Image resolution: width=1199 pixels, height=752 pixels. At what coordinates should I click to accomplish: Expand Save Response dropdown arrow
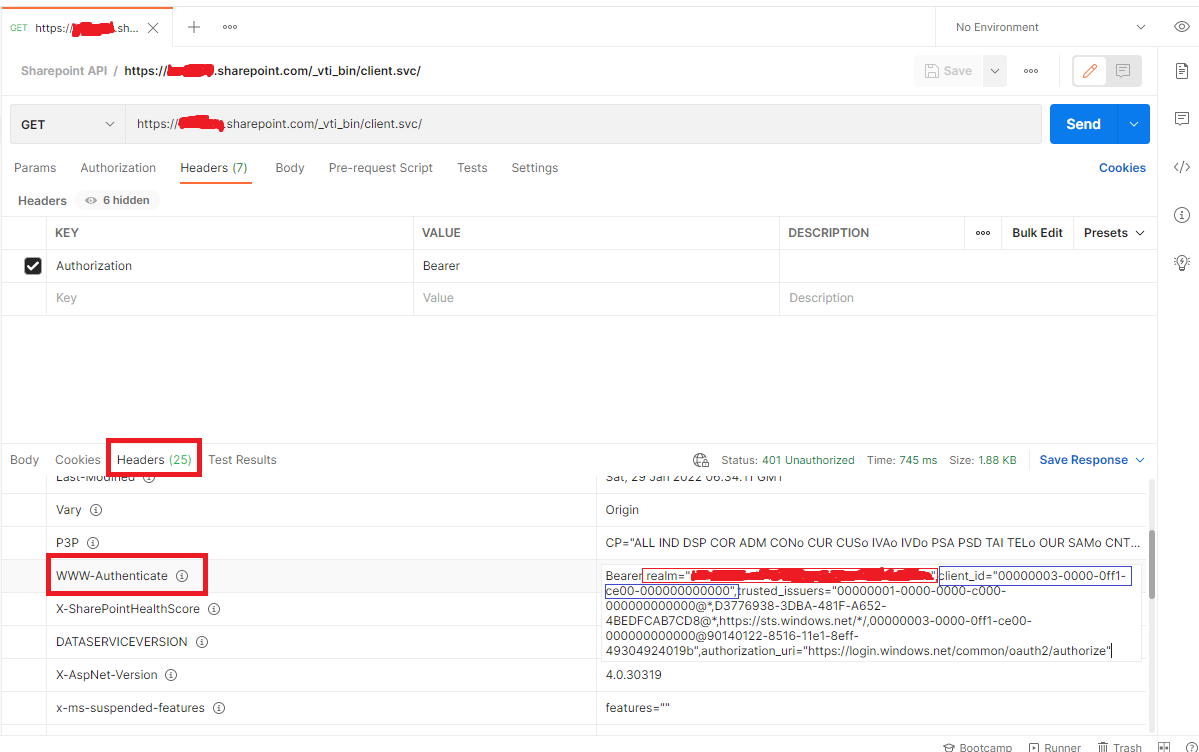point(1140,460)
